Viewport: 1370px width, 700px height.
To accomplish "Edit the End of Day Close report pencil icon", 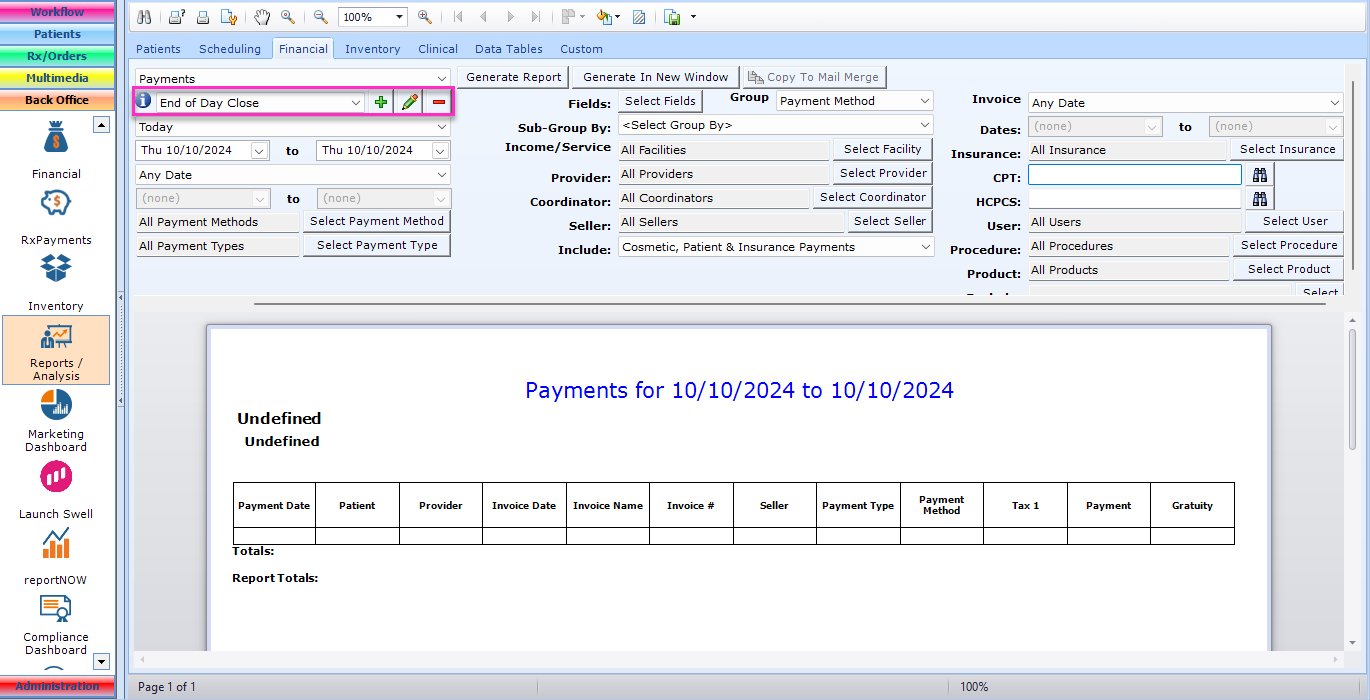I will [x=409, y=102].
